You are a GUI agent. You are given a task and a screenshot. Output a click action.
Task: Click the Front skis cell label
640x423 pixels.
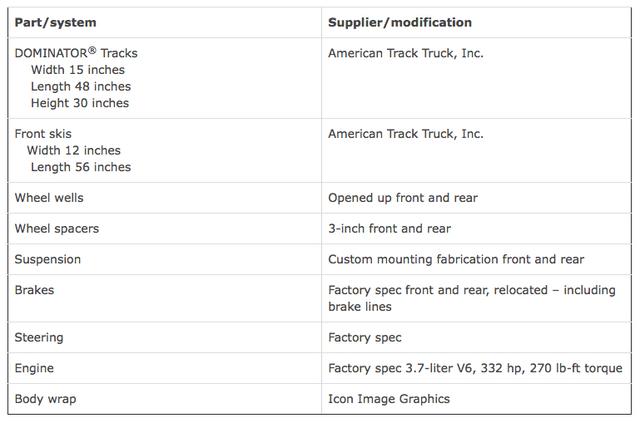tap(43, 134)
